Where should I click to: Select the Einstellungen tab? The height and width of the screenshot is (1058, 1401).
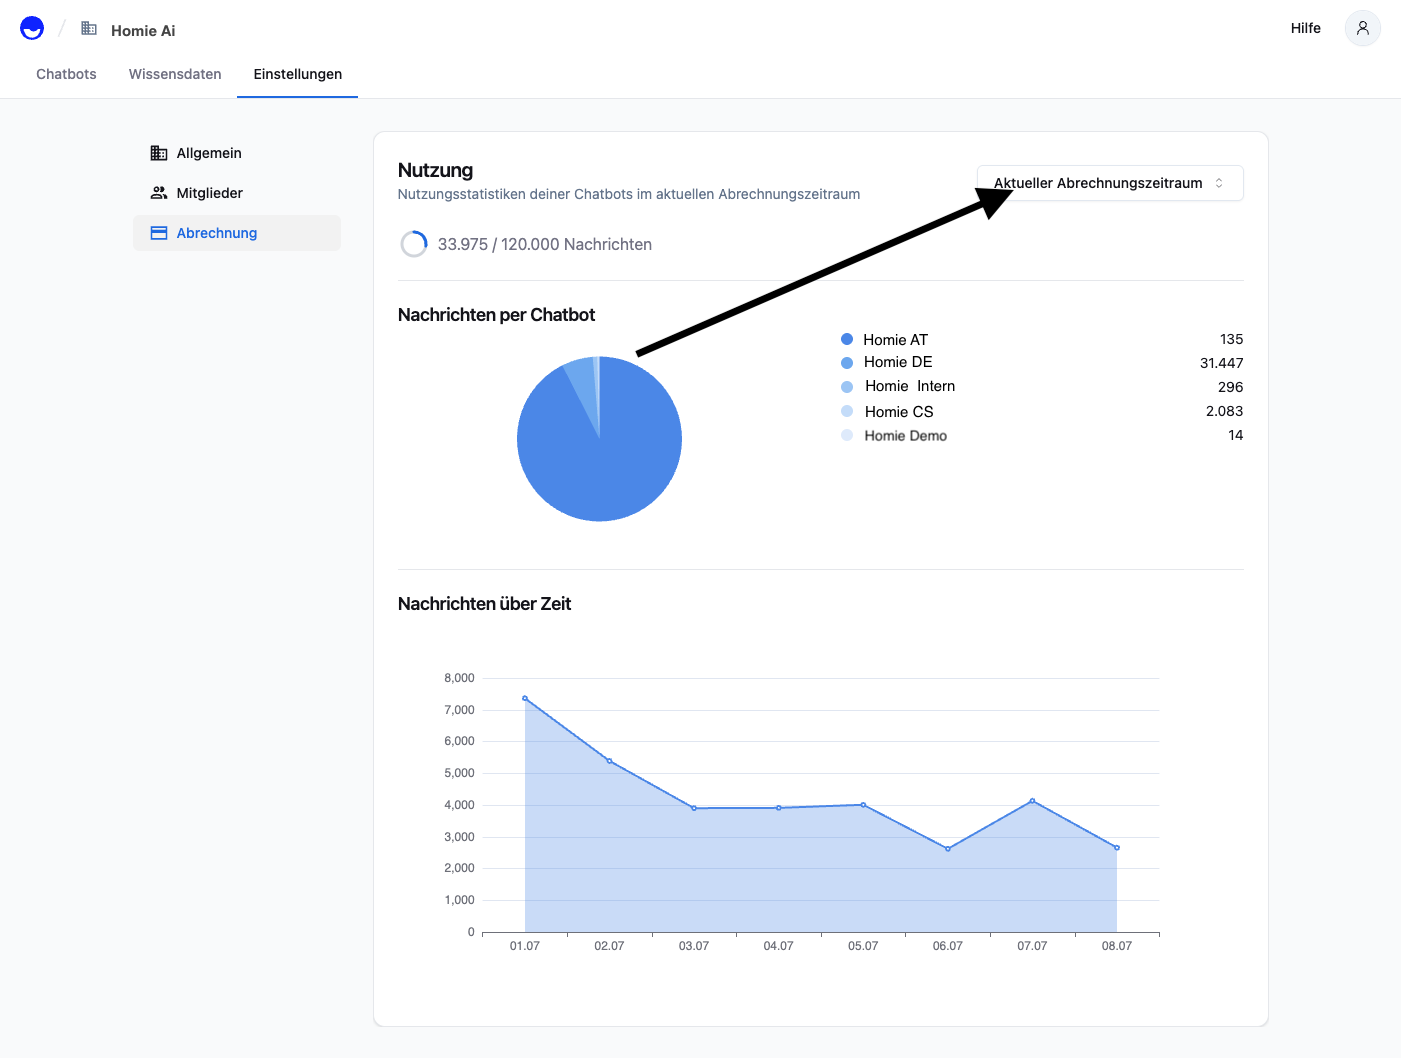pyautogui.click(x=298, y=74)
